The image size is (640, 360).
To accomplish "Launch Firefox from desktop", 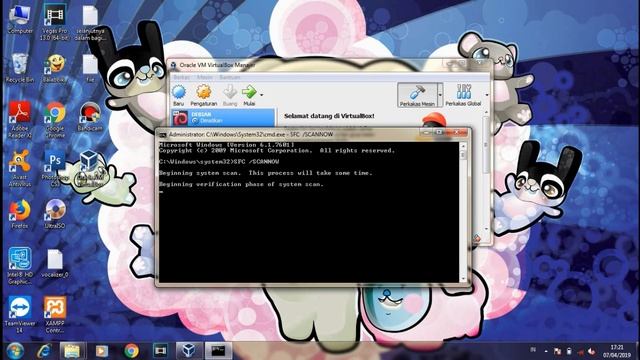I will 20,213.
